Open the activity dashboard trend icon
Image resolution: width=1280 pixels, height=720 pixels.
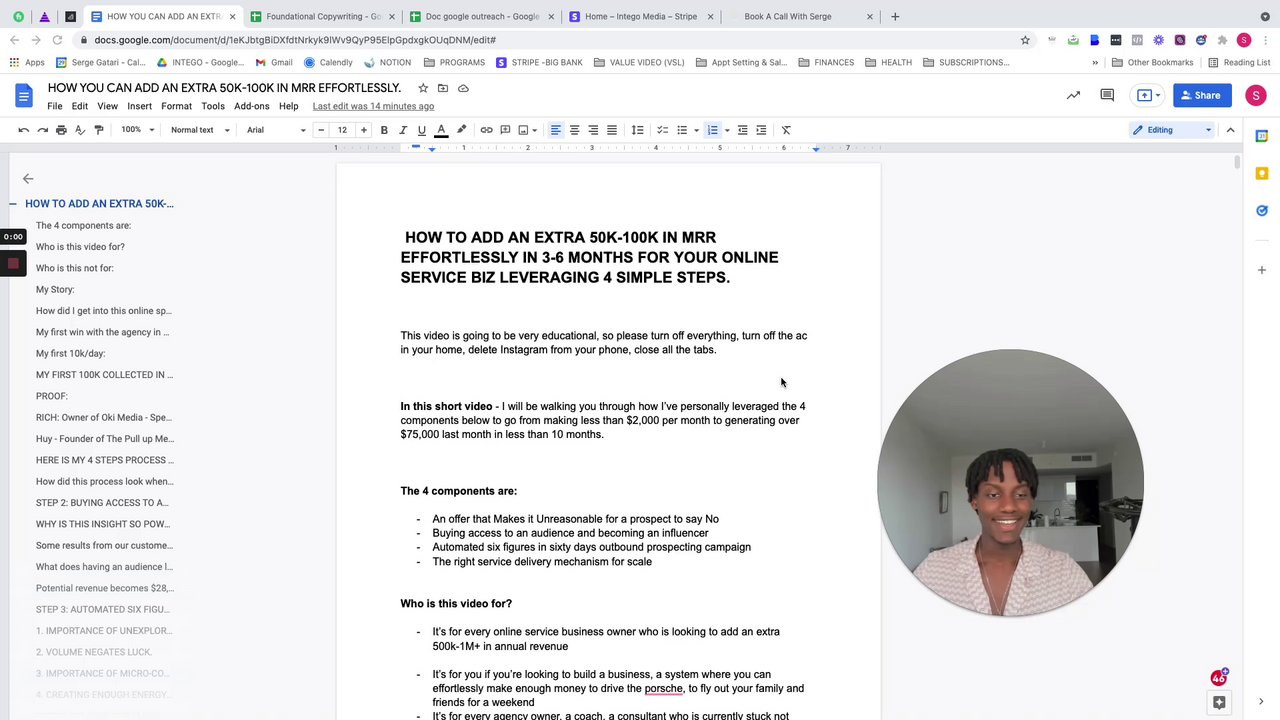(1073, 96)
